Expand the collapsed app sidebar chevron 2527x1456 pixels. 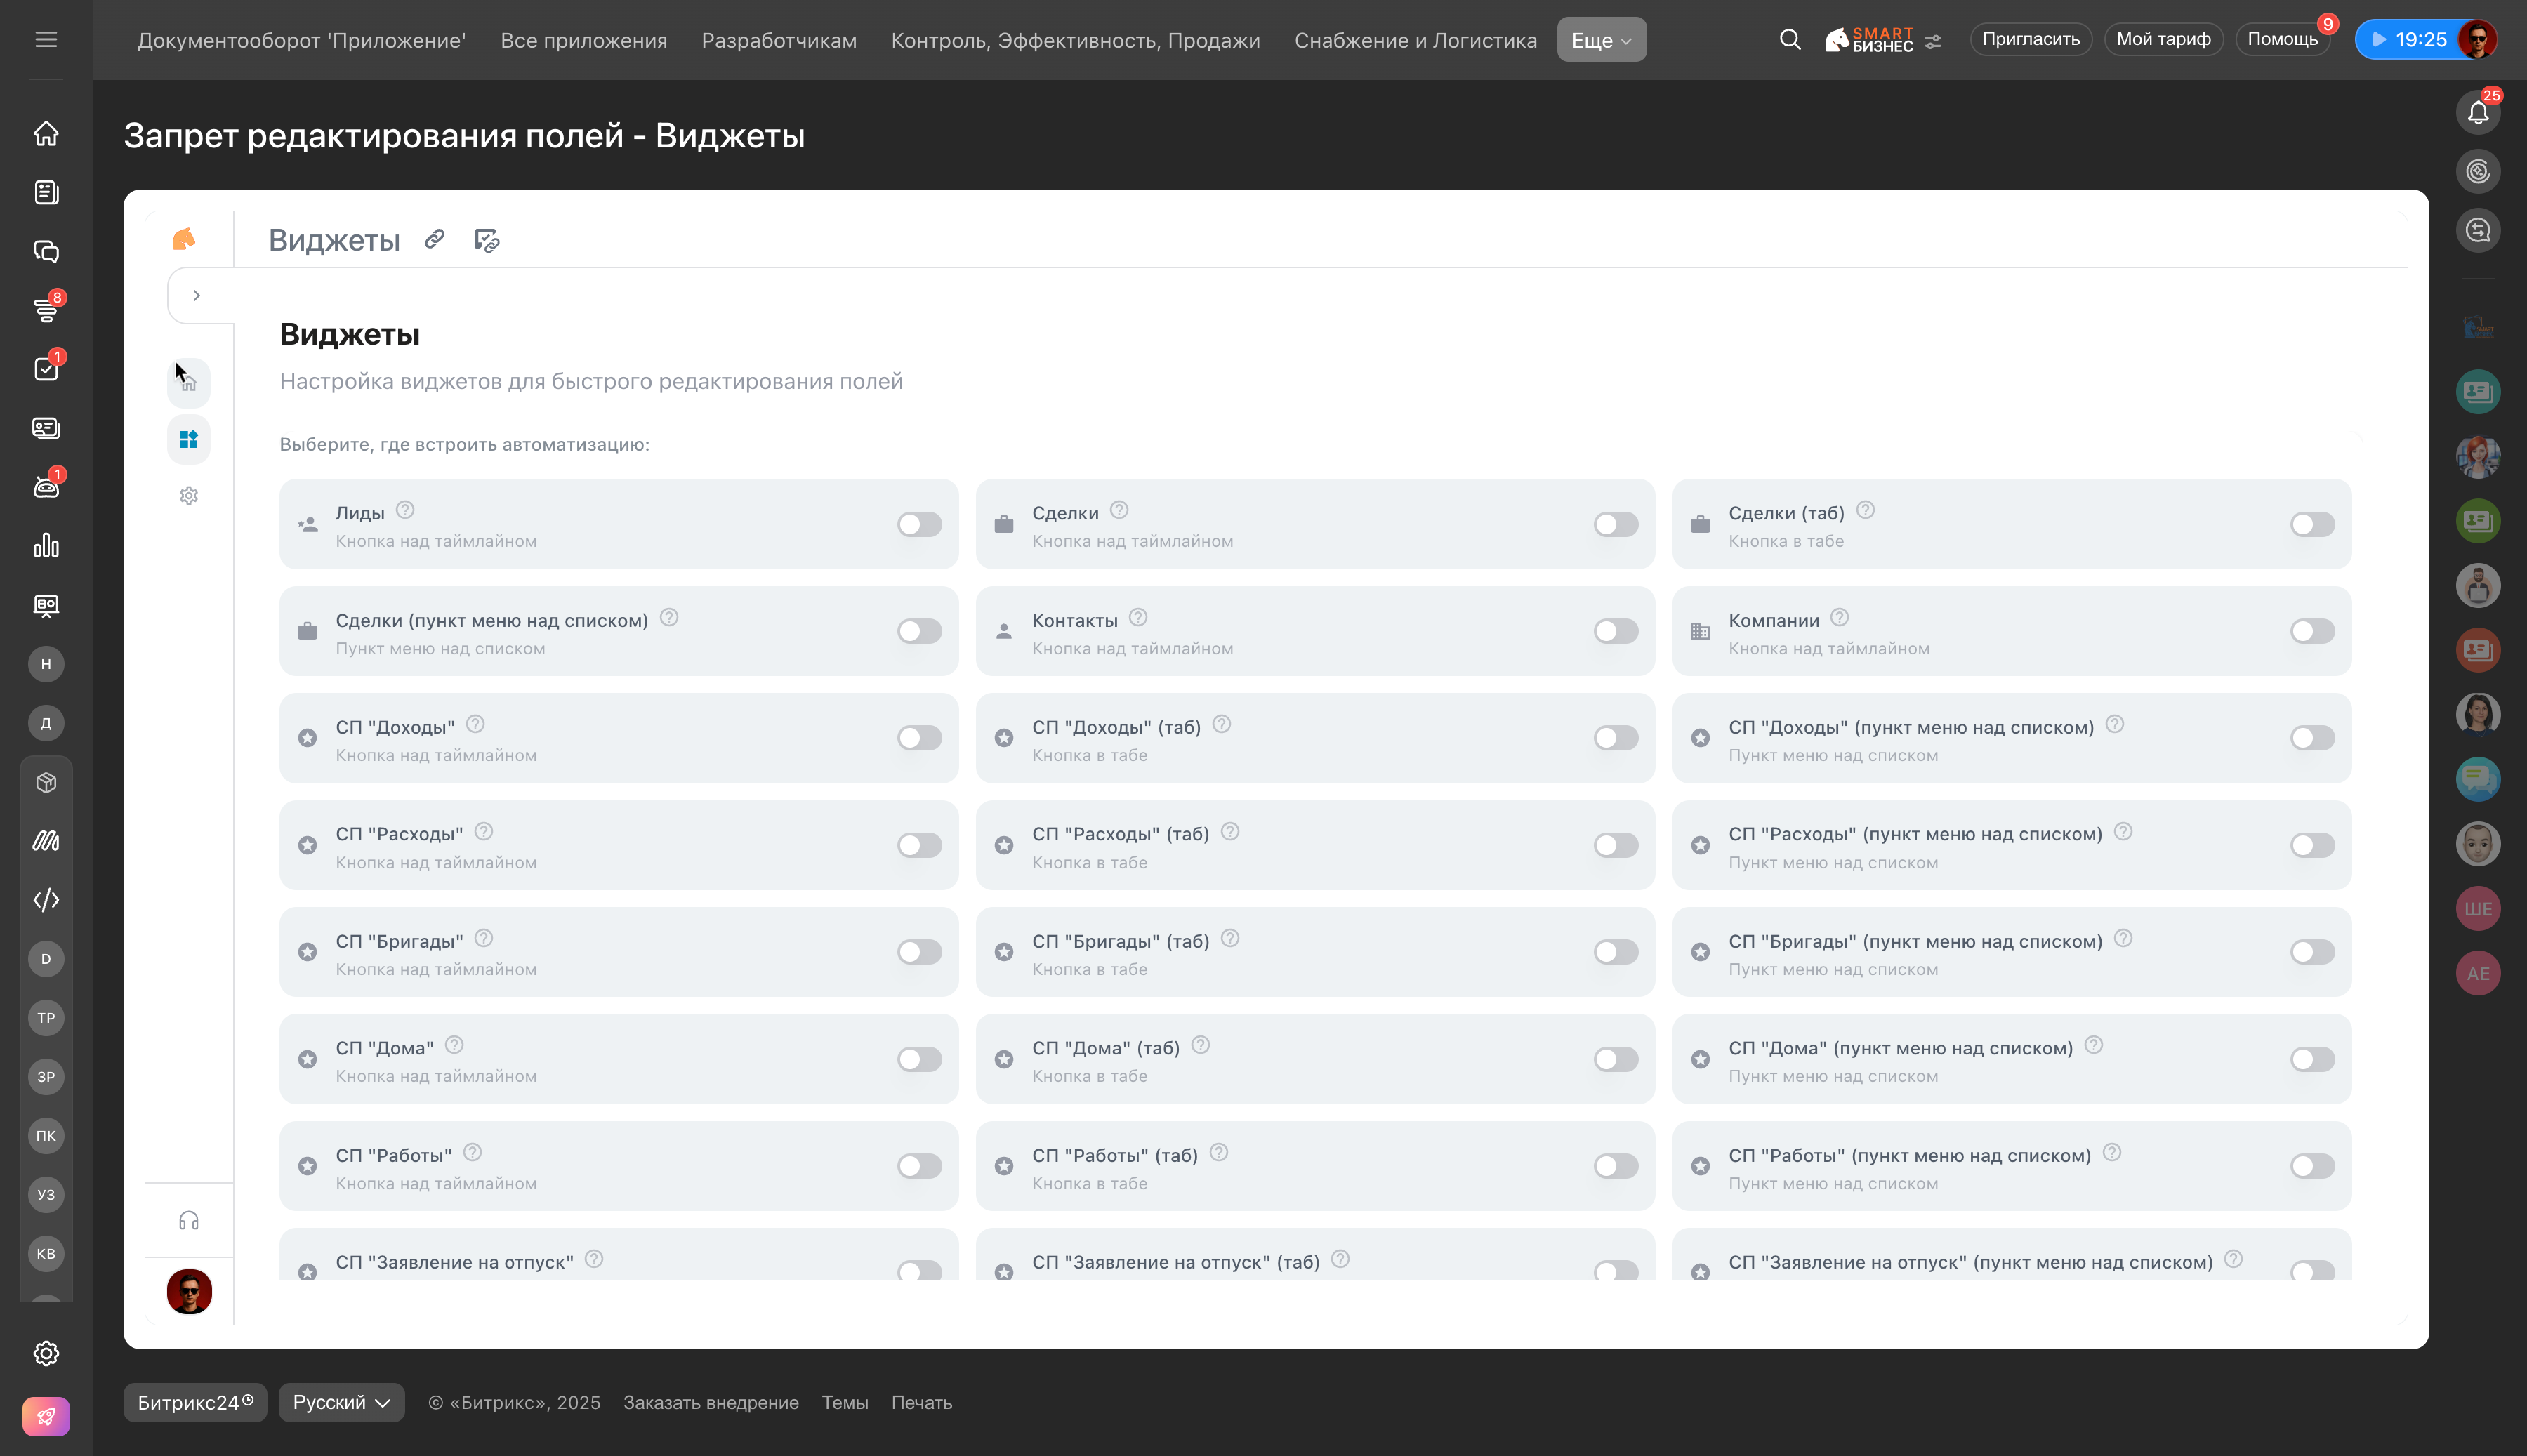pos(197,296)
